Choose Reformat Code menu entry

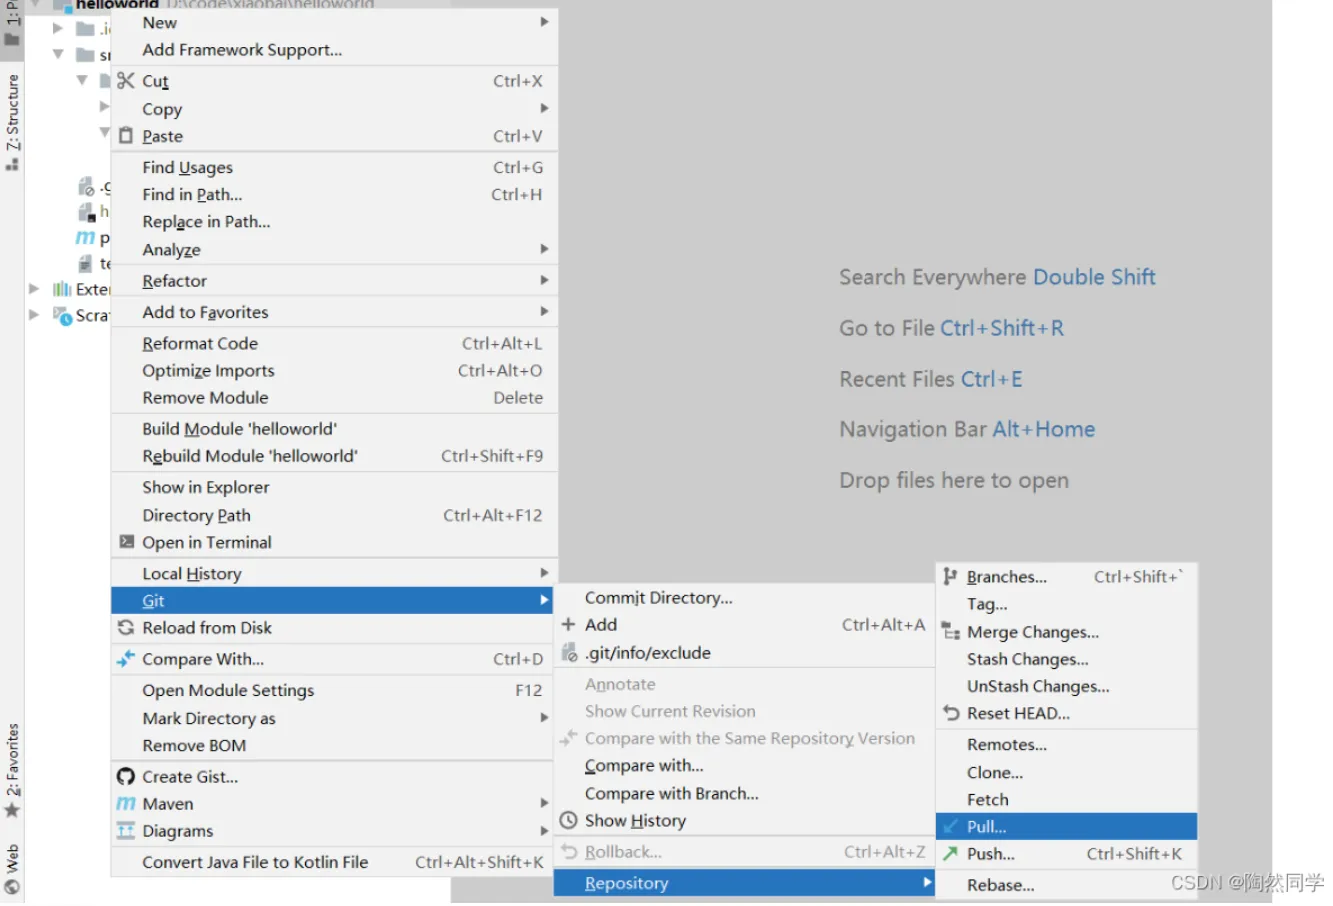[334, 344]
